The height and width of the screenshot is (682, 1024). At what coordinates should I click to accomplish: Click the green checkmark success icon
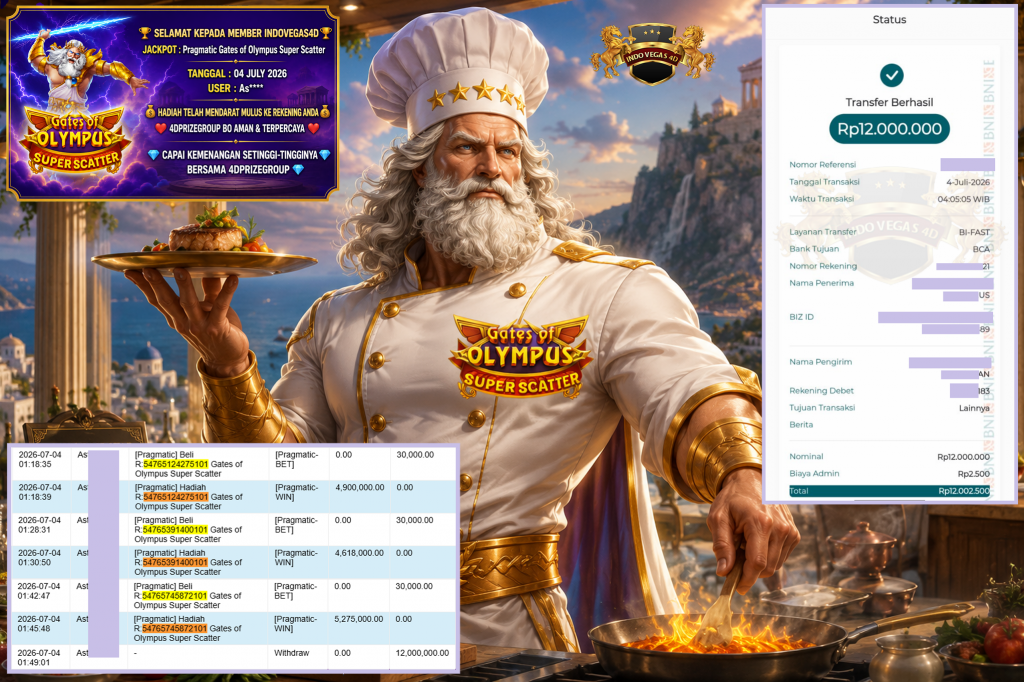[x=891, y=75]
